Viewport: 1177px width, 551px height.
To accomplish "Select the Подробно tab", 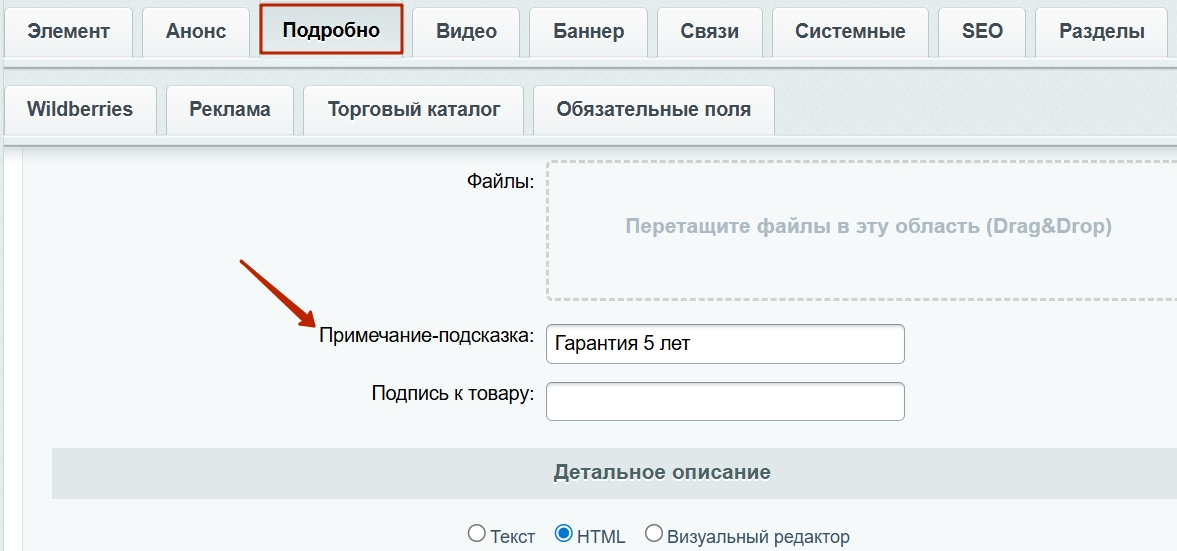I will (x=331, y=30).
